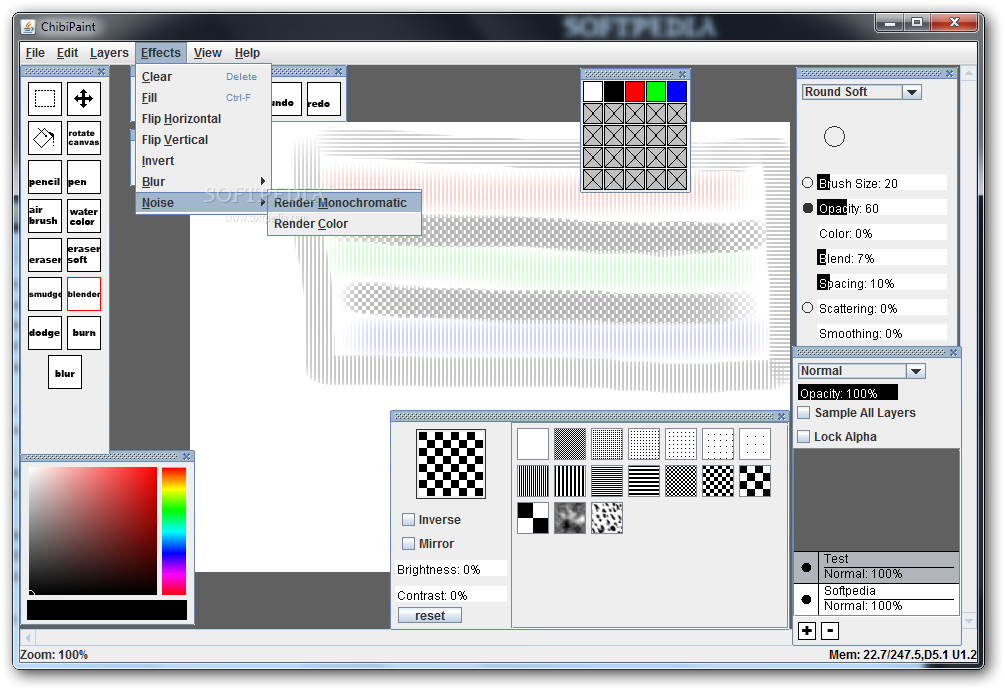The image size is (1005, 690).
Task: Open the Noise submenu entry
Action: click(204, 202)
